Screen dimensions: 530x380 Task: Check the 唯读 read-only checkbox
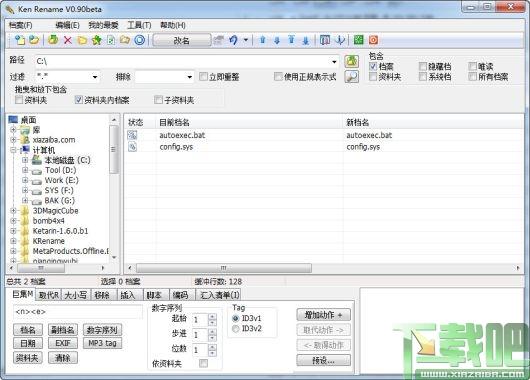473,66
